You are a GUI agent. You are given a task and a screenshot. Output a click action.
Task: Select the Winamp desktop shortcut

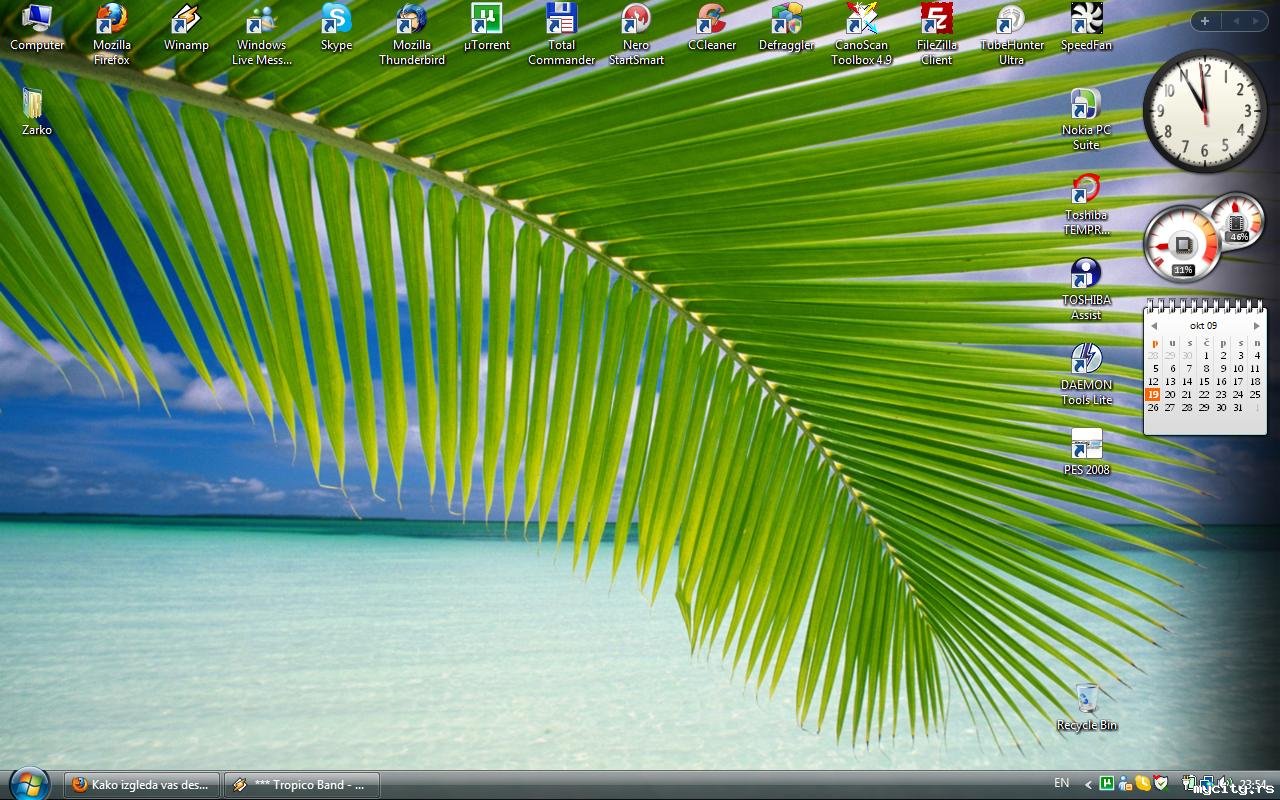[x=186, y=28]
